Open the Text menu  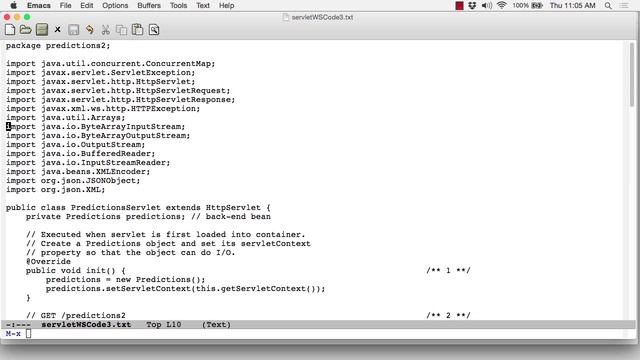point(203,5)
